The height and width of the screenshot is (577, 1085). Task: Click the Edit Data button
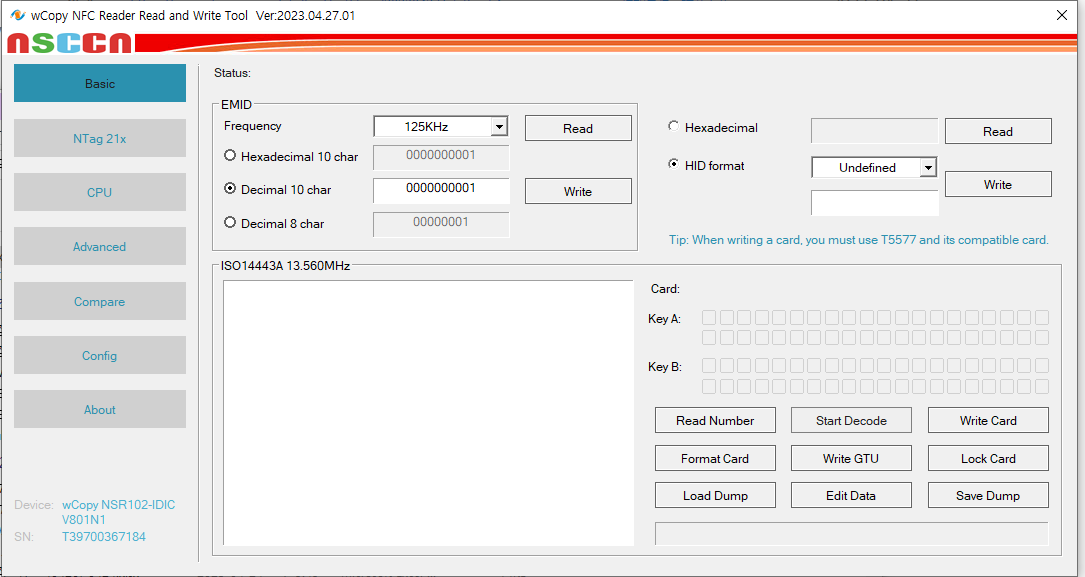coord(851,495)
